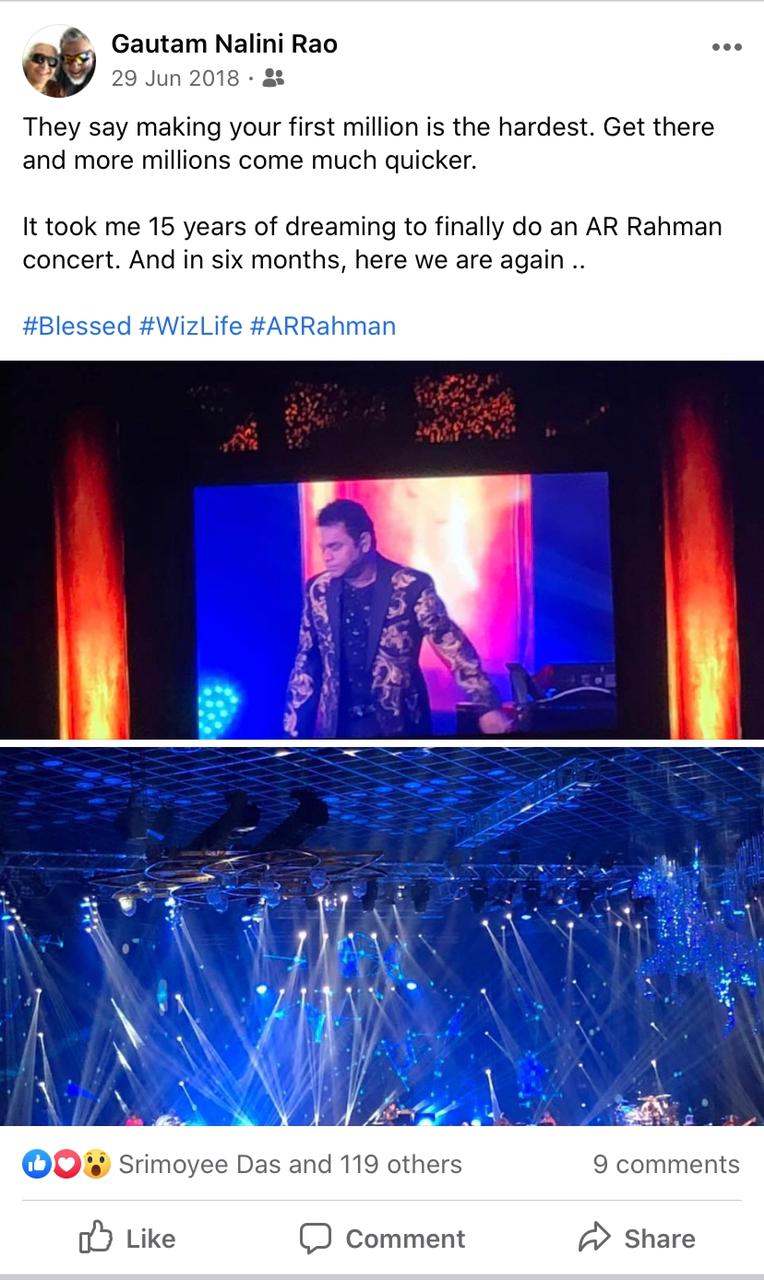This screenshot has height=1280, width=764.
Task: Open Gautam Nalini Rao's profile picture
Action: pyautogui.click(x=59, y=61)
